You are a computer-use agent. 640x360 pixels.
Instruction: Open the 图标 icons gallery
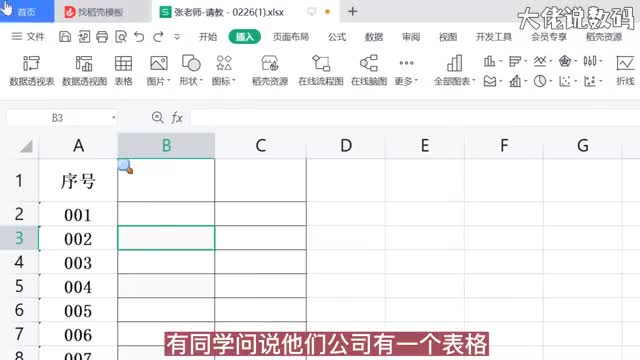[224, 70]
